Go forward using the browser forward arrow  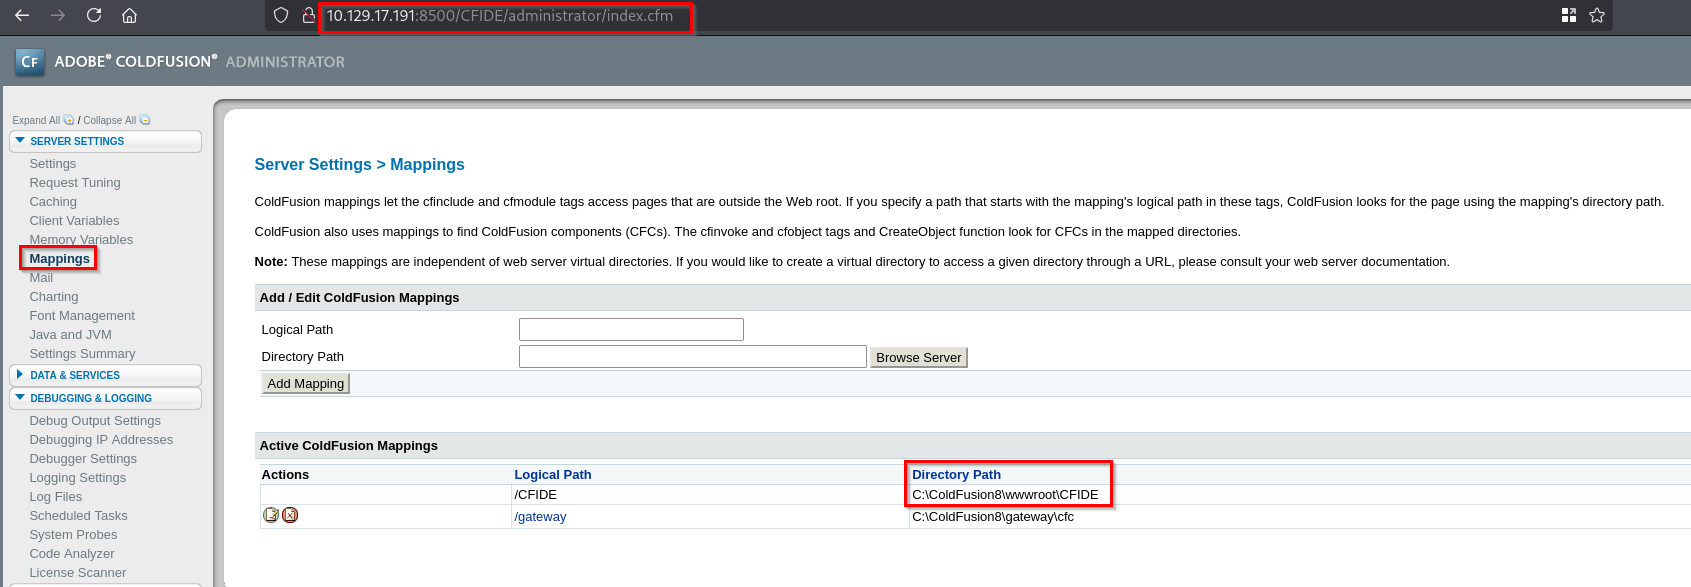point(58,15)
